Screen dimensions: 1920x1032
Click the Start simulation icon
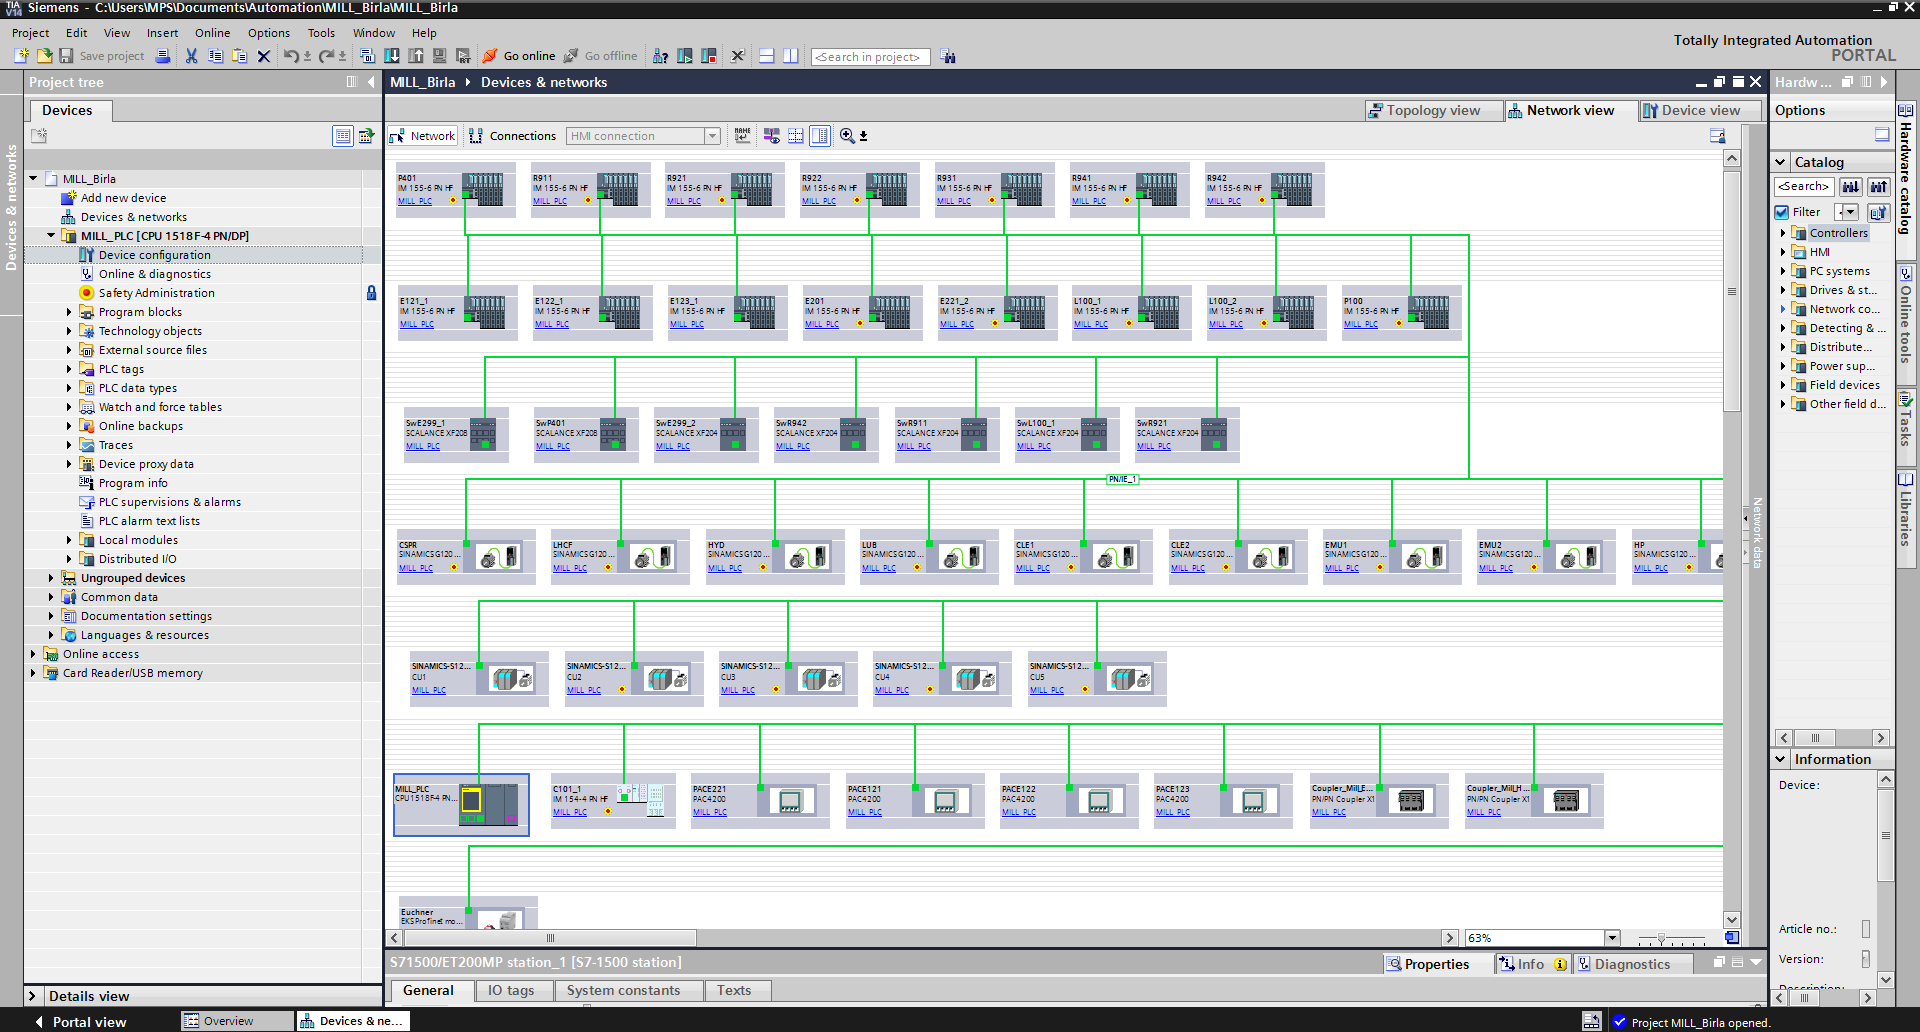click(x=440, y=56)
